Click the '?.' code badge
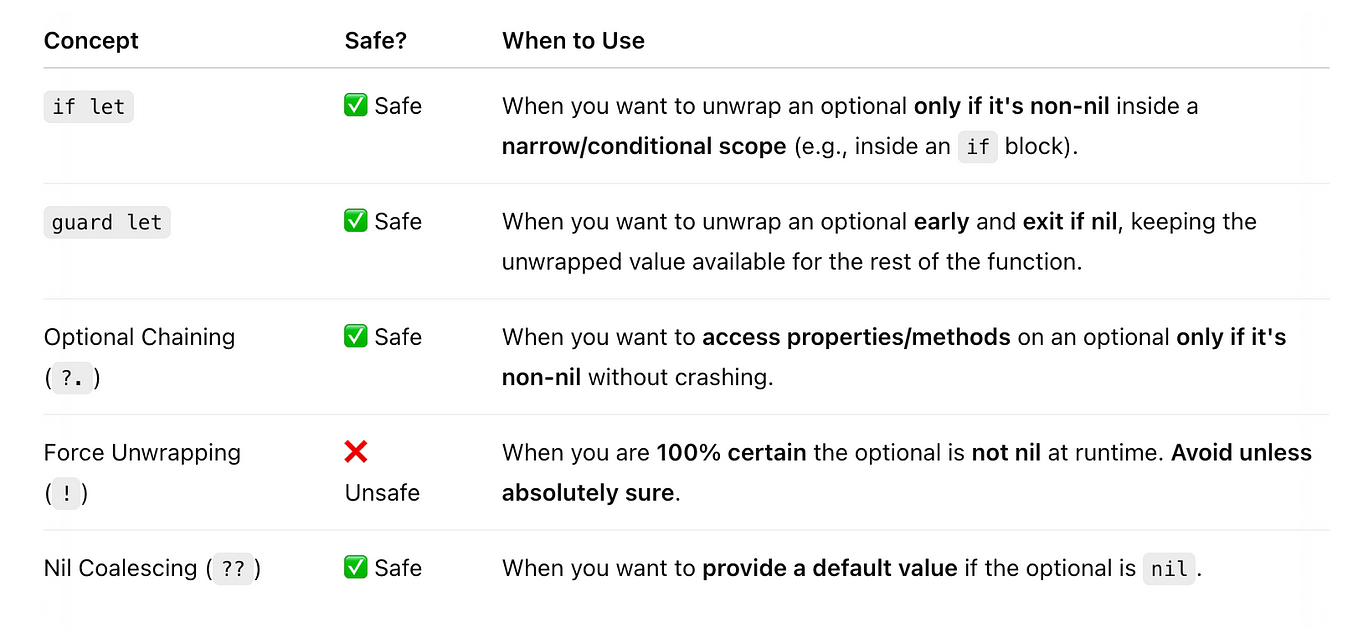 pyautogui.click(x=72, y=378)
